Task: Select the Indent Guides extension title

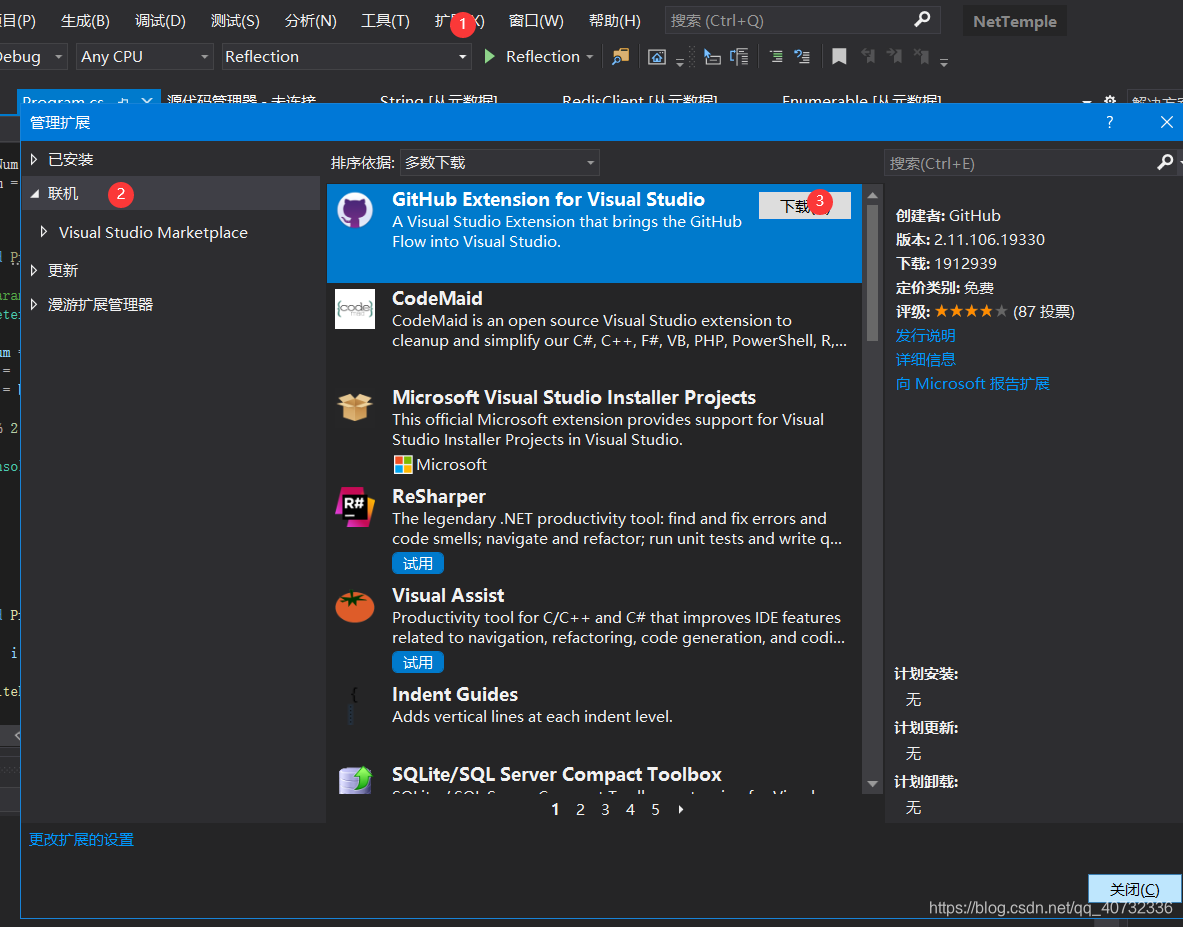Action: 455,694
